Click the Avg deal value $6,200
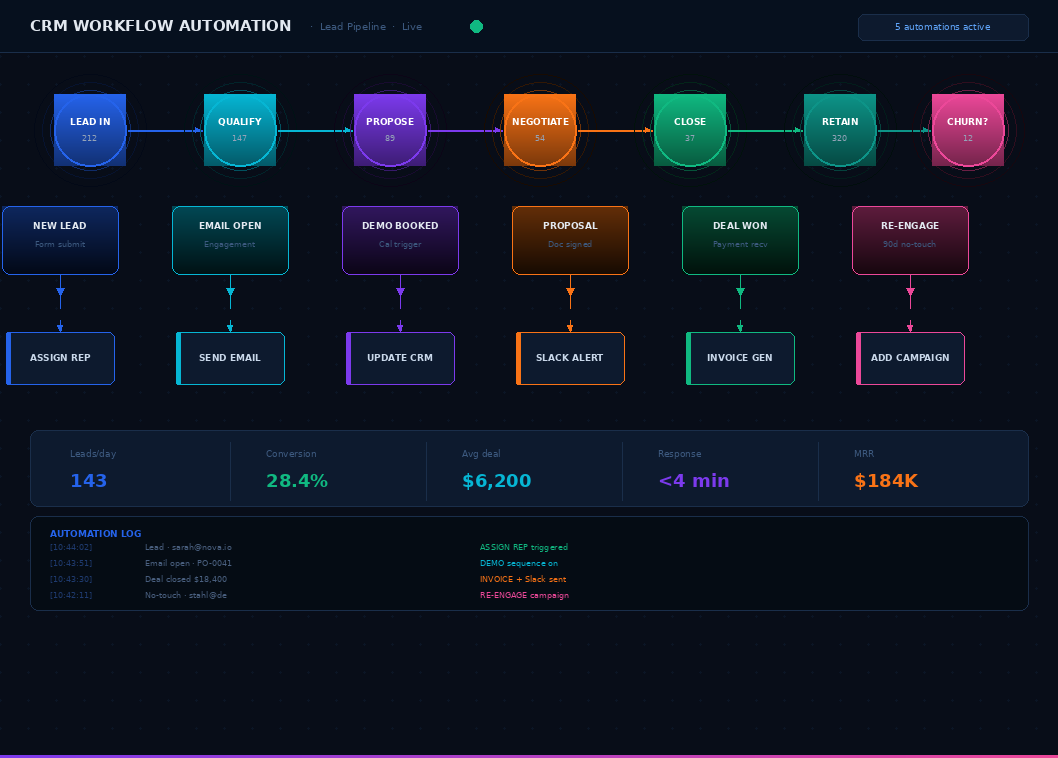 click(x=497, y=481)
